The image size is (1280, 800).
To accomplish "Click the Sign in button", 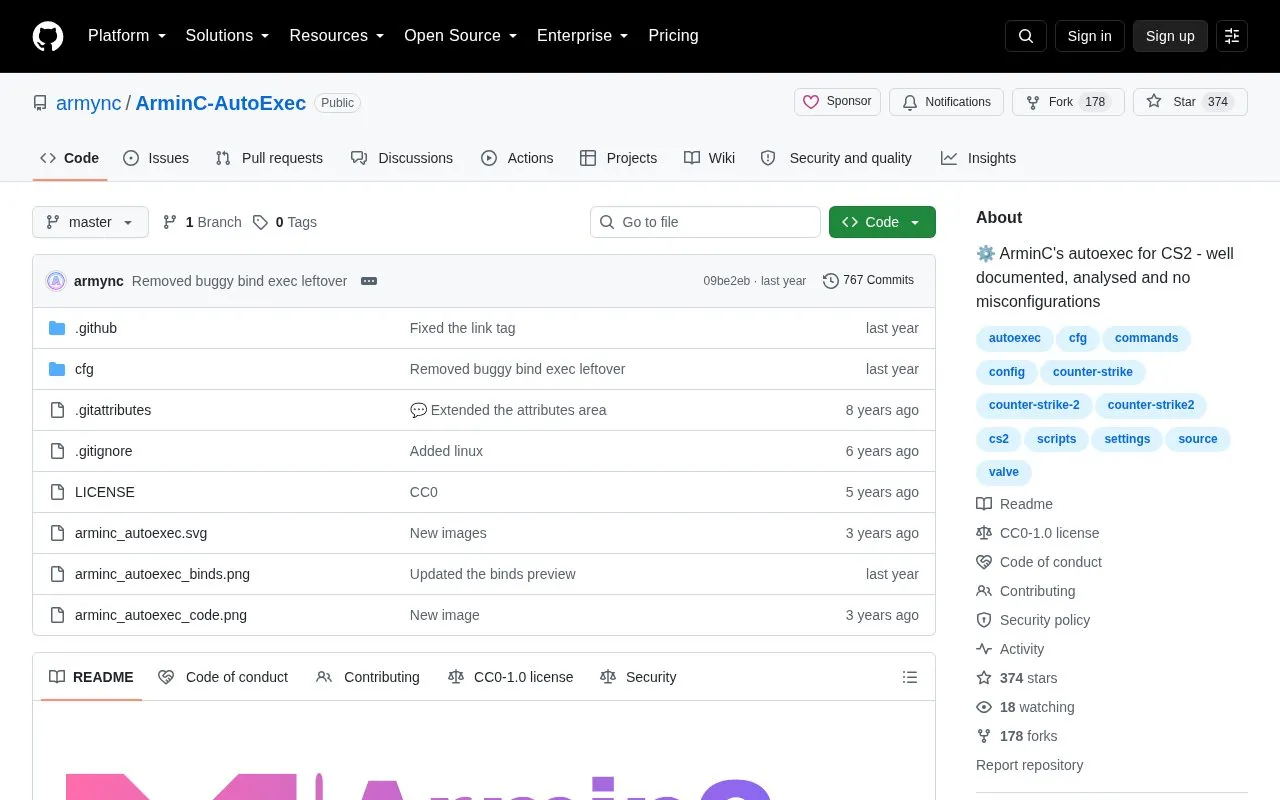I will click(x=1089, y=36).
